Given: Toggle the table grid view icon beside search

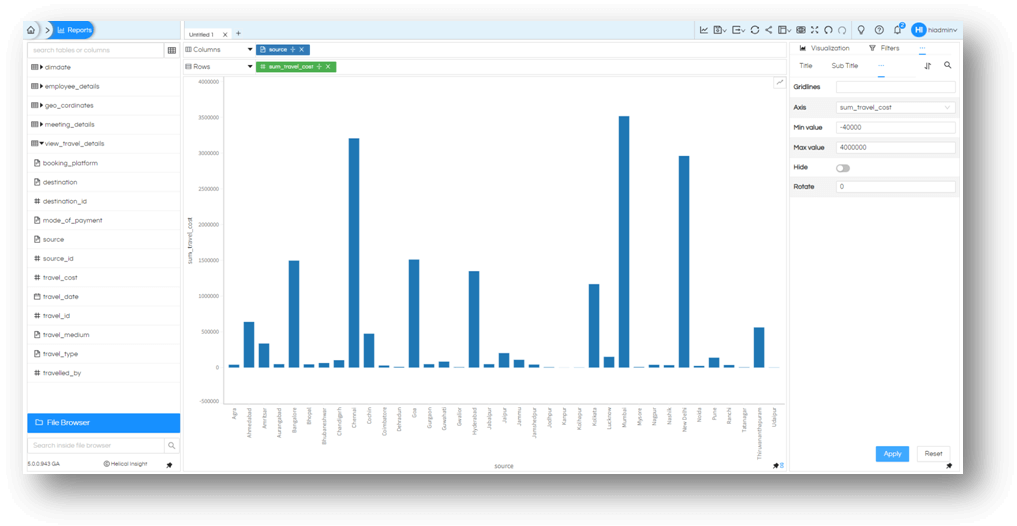Looking at the screenshot, I should pyautogui.click(x=172, y=50).
